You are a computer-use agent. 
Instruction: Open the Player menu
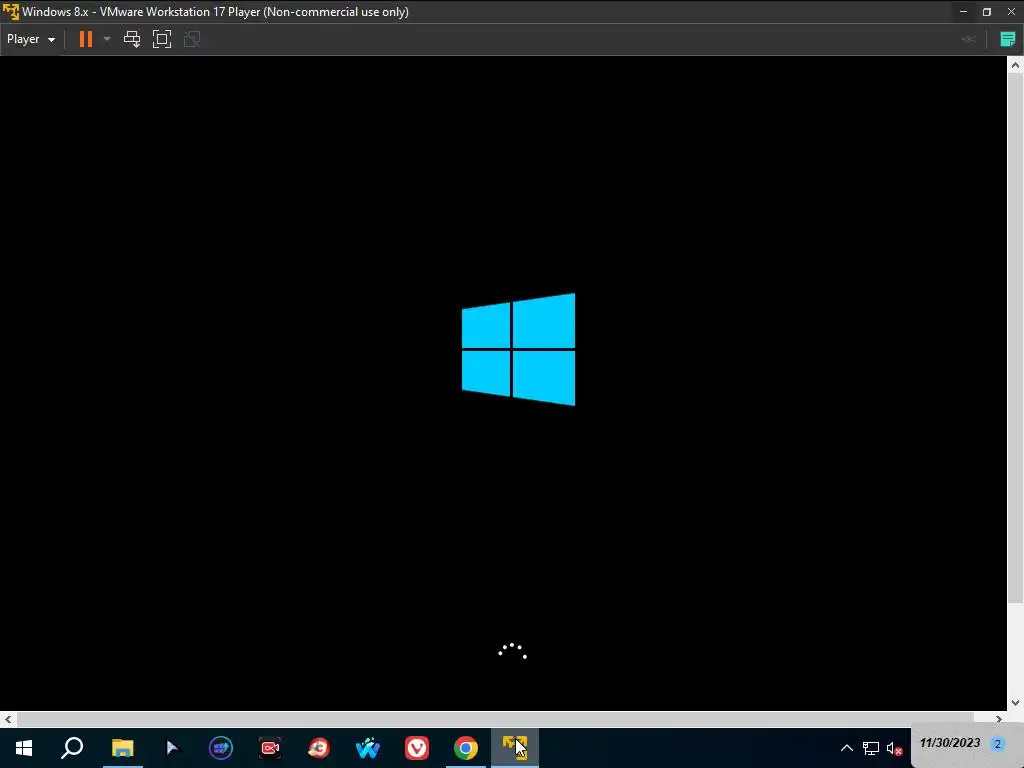(x=31, y=39)
